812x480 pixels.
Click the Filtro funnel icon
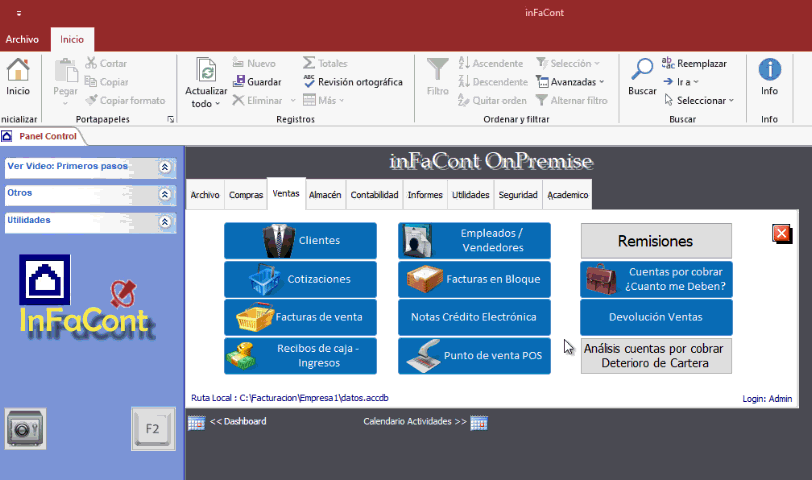438,69
